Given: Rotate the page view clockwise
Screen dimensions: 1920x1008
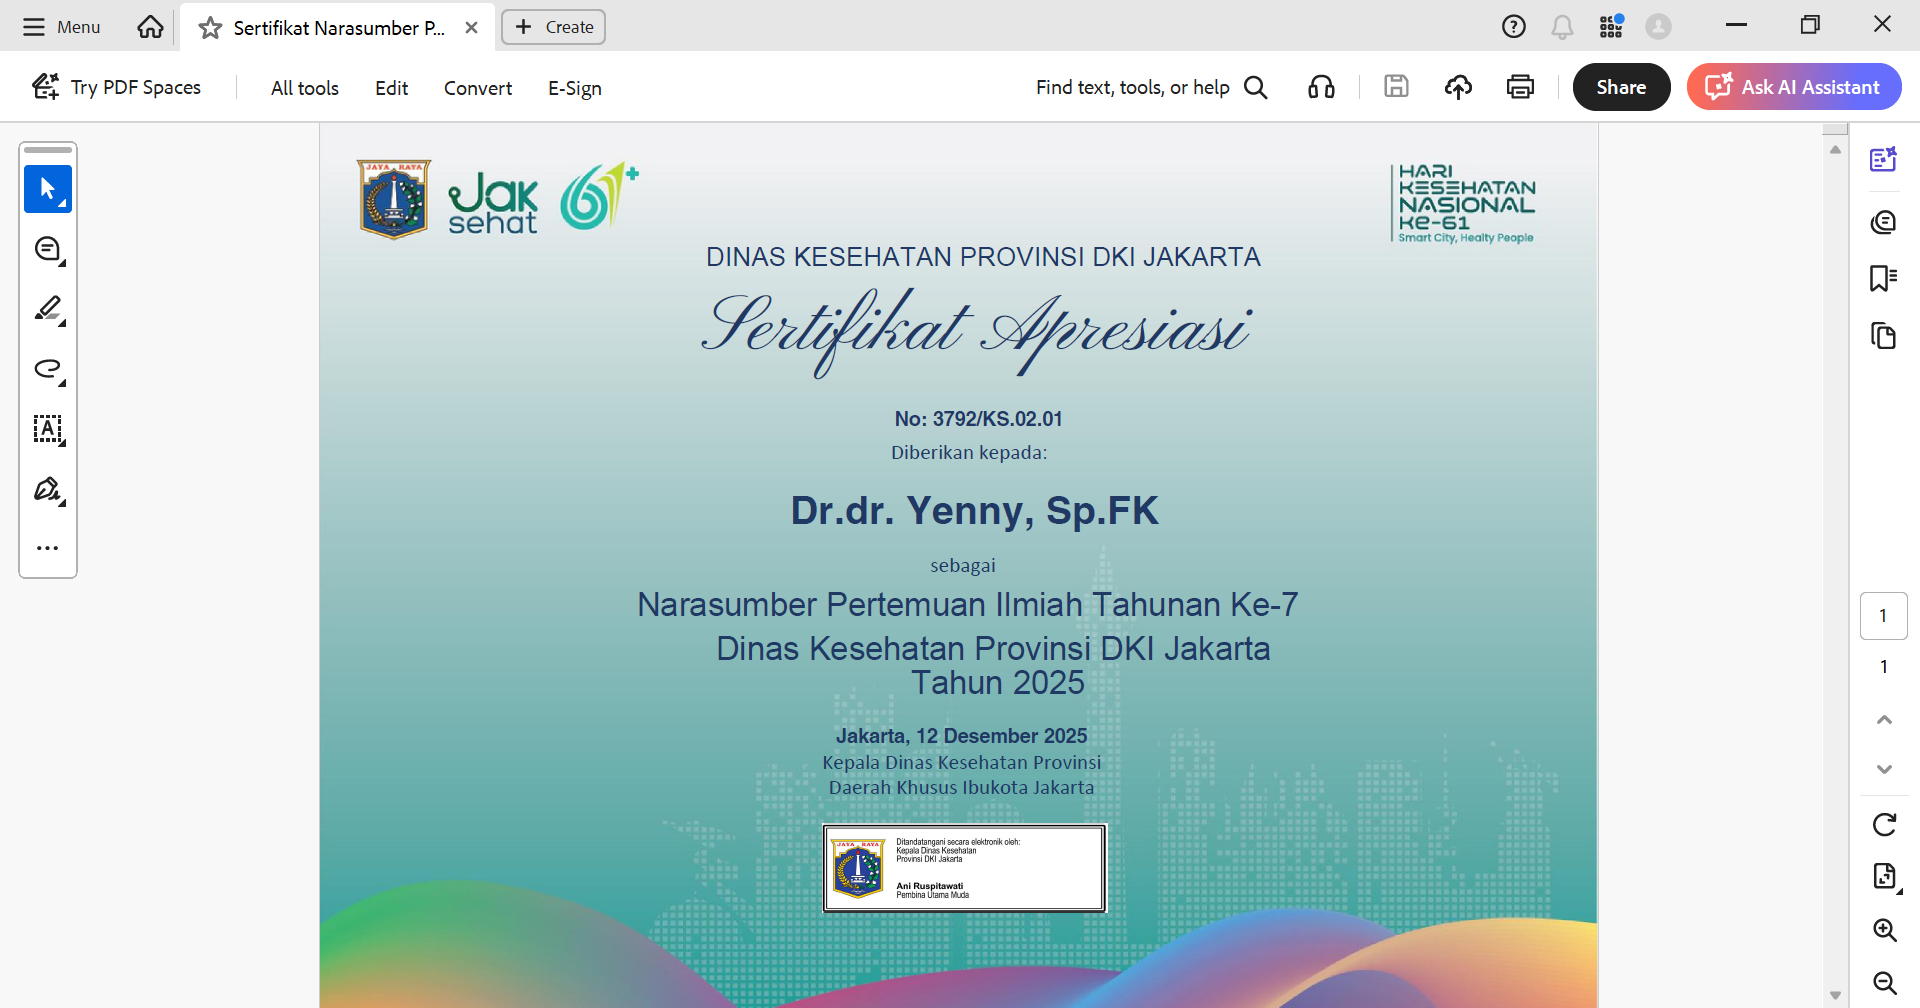Looking at the screenshot, I should click(x=1884, y=825).
